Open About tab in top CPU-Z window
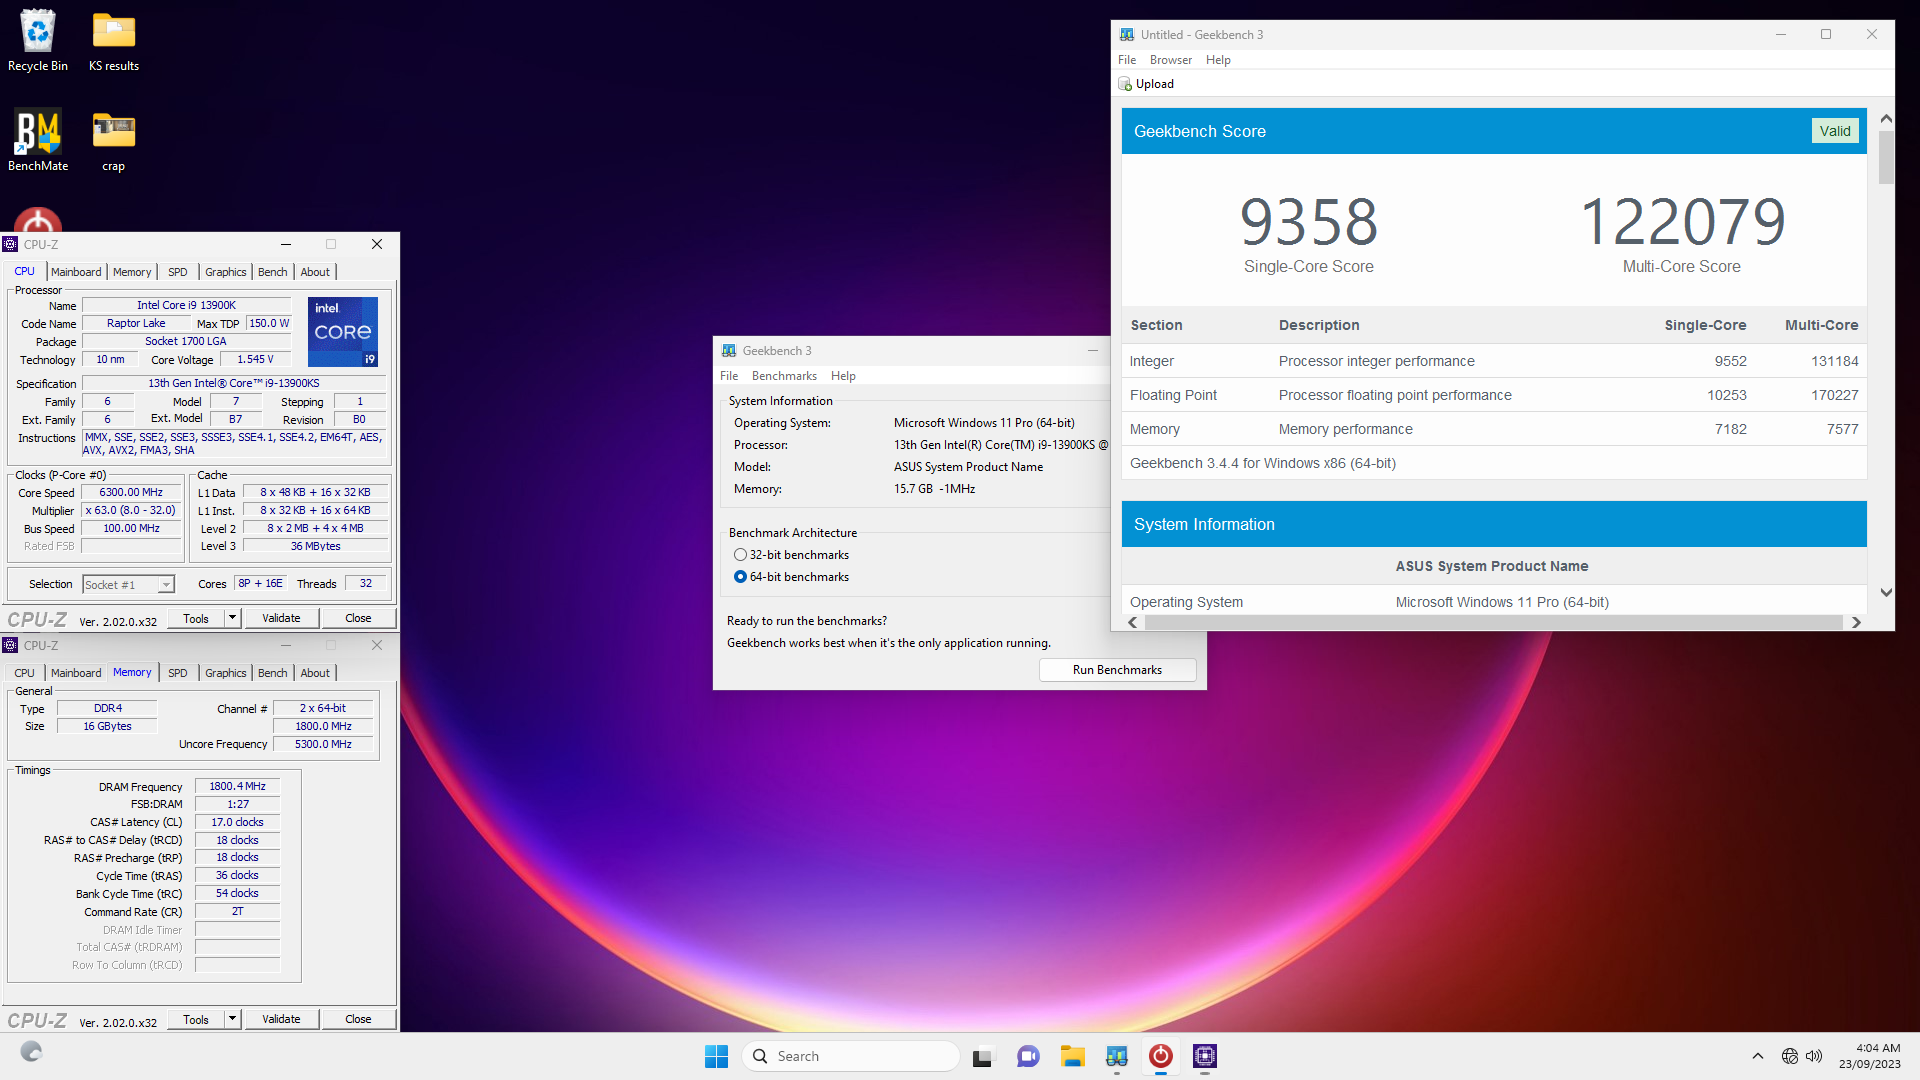This screenshot has height=1080, width=1920. [x=315, y=272]
